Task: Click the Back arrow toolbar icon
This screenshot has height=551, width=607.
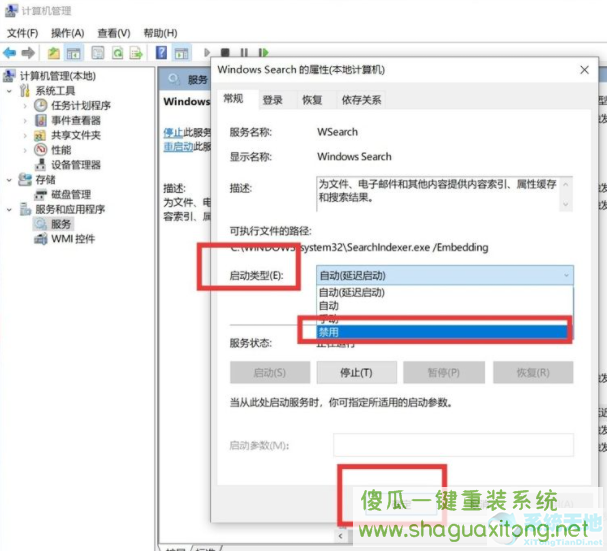Action: (x=9, y=52)
